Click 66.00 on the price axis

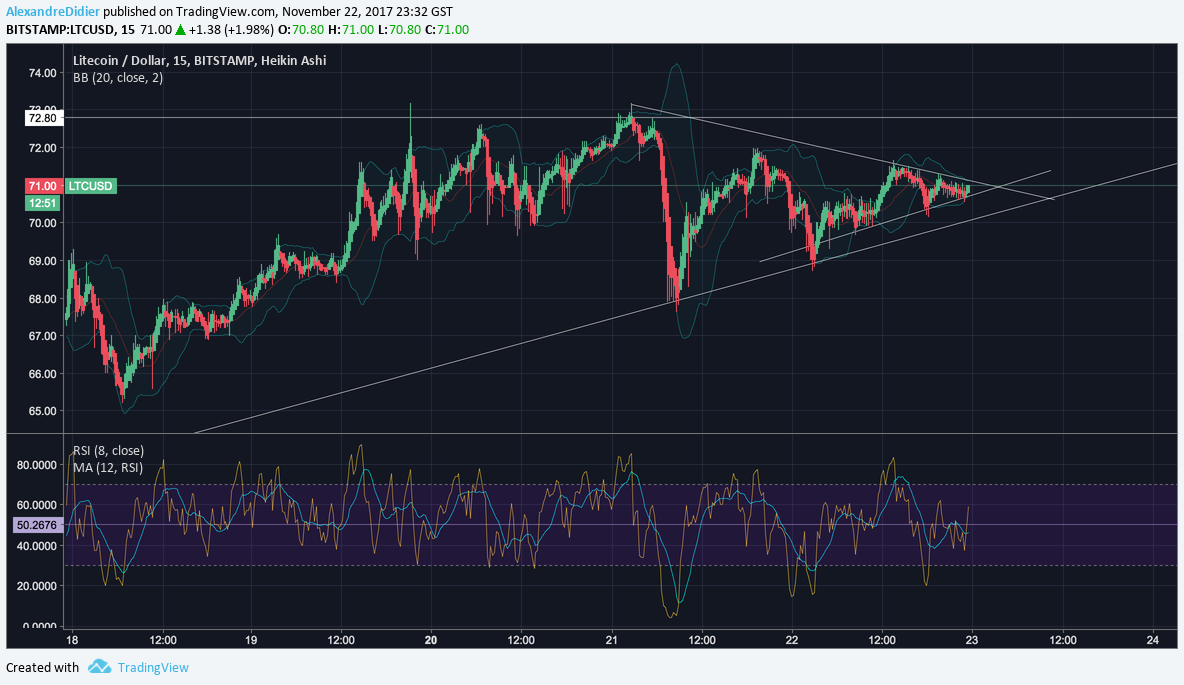[x=42, y=374]
